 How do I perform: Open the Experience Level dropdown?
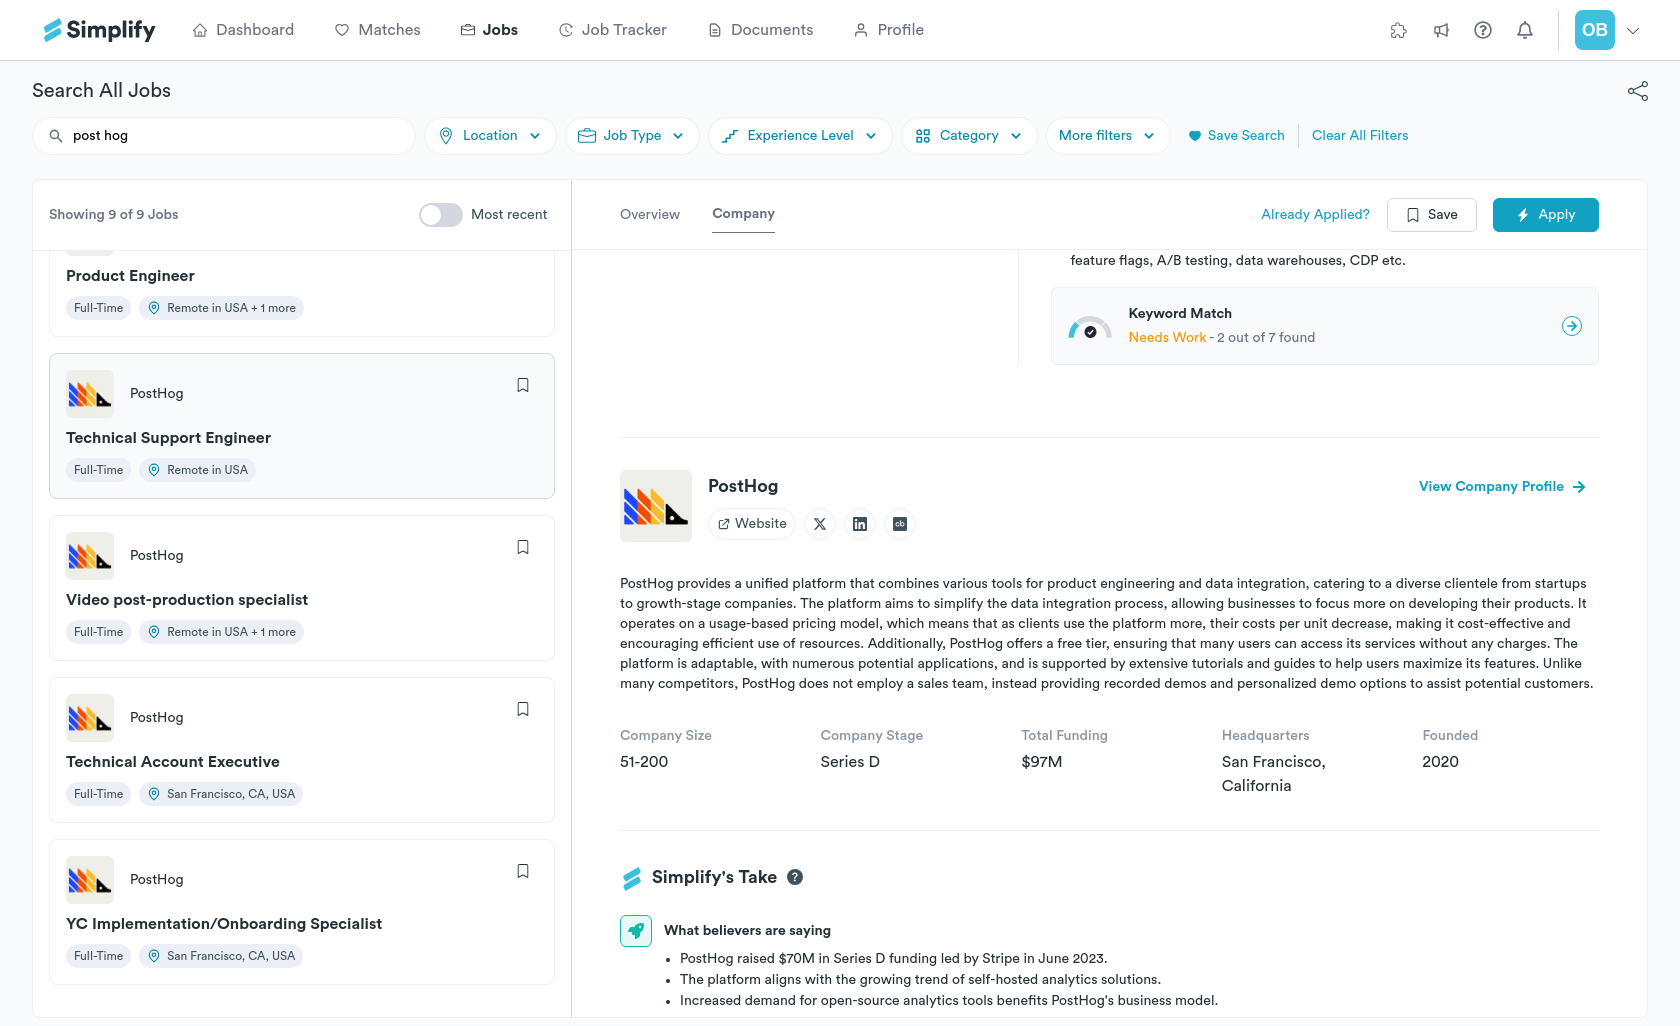tap(800, 136)
